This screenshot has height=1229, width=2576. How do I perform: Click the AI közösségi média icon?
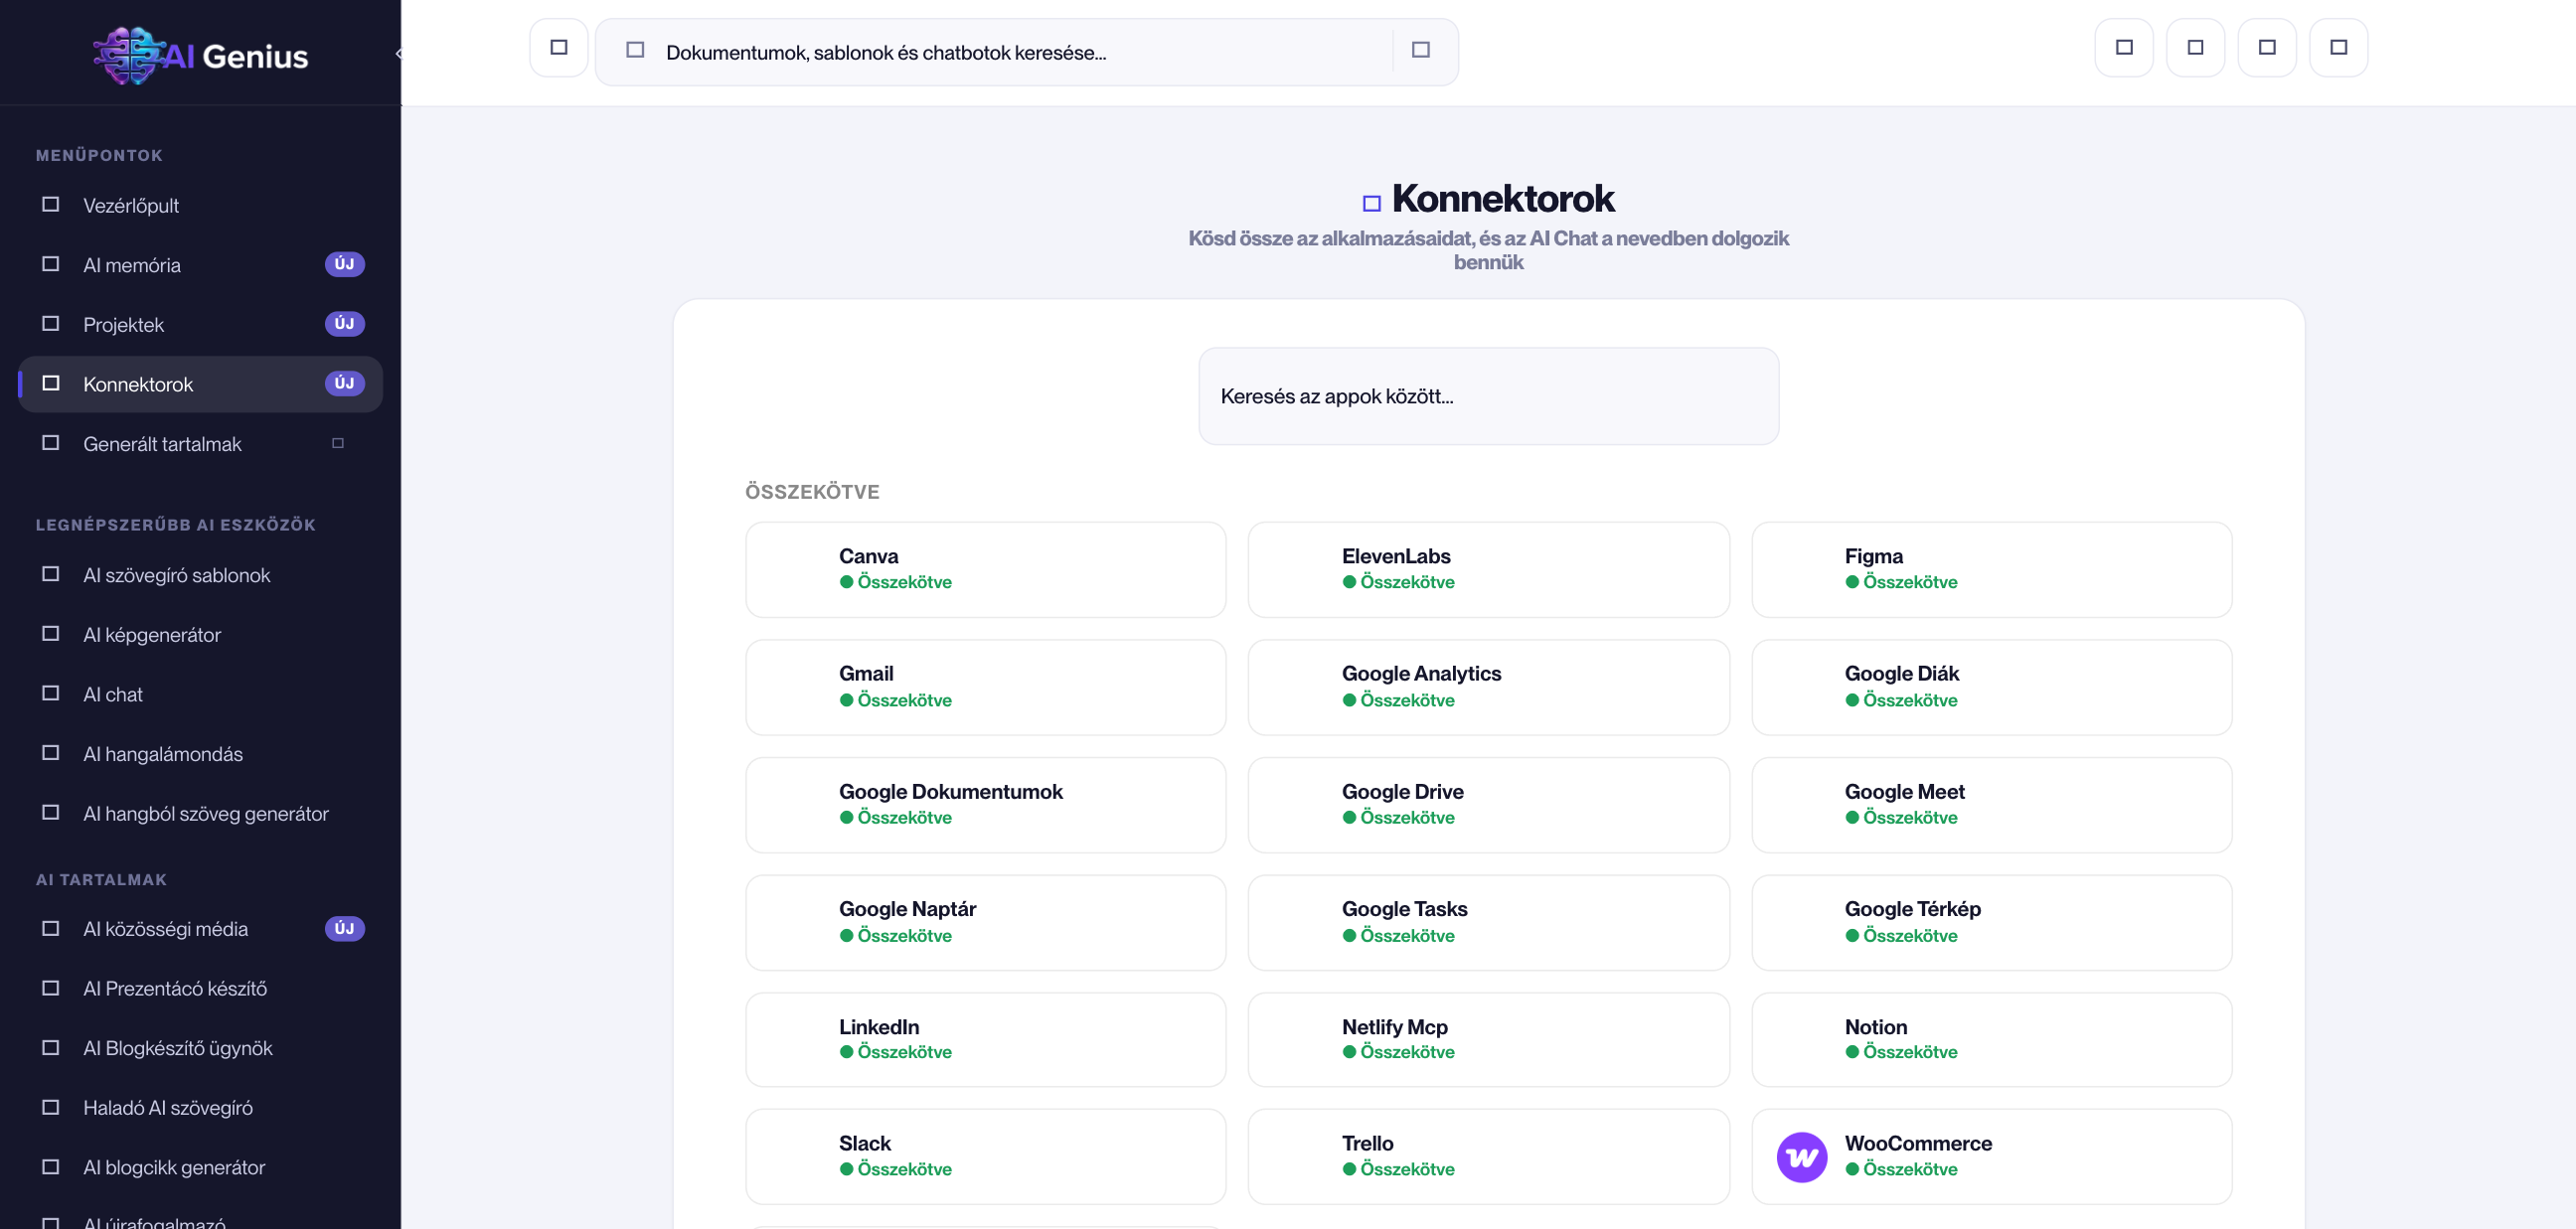pos(51,928)
